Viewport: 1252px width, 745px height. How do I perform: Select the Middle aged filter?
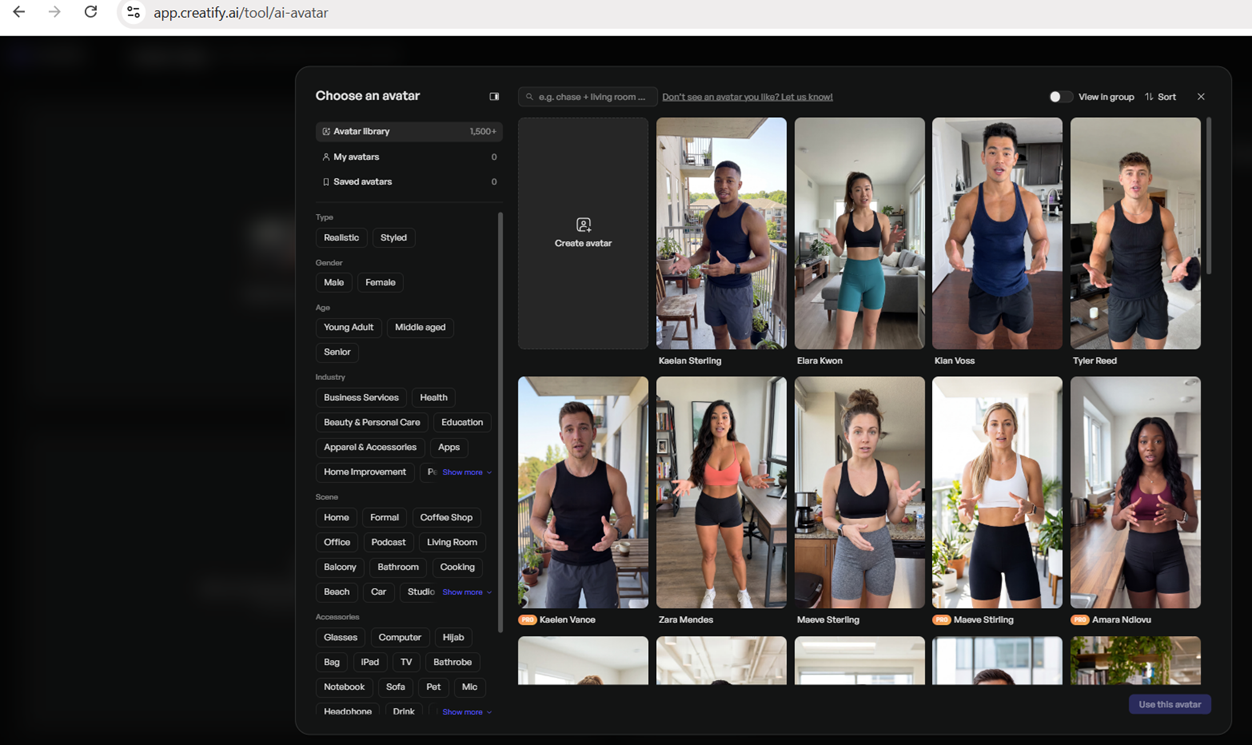coord(420,328)
